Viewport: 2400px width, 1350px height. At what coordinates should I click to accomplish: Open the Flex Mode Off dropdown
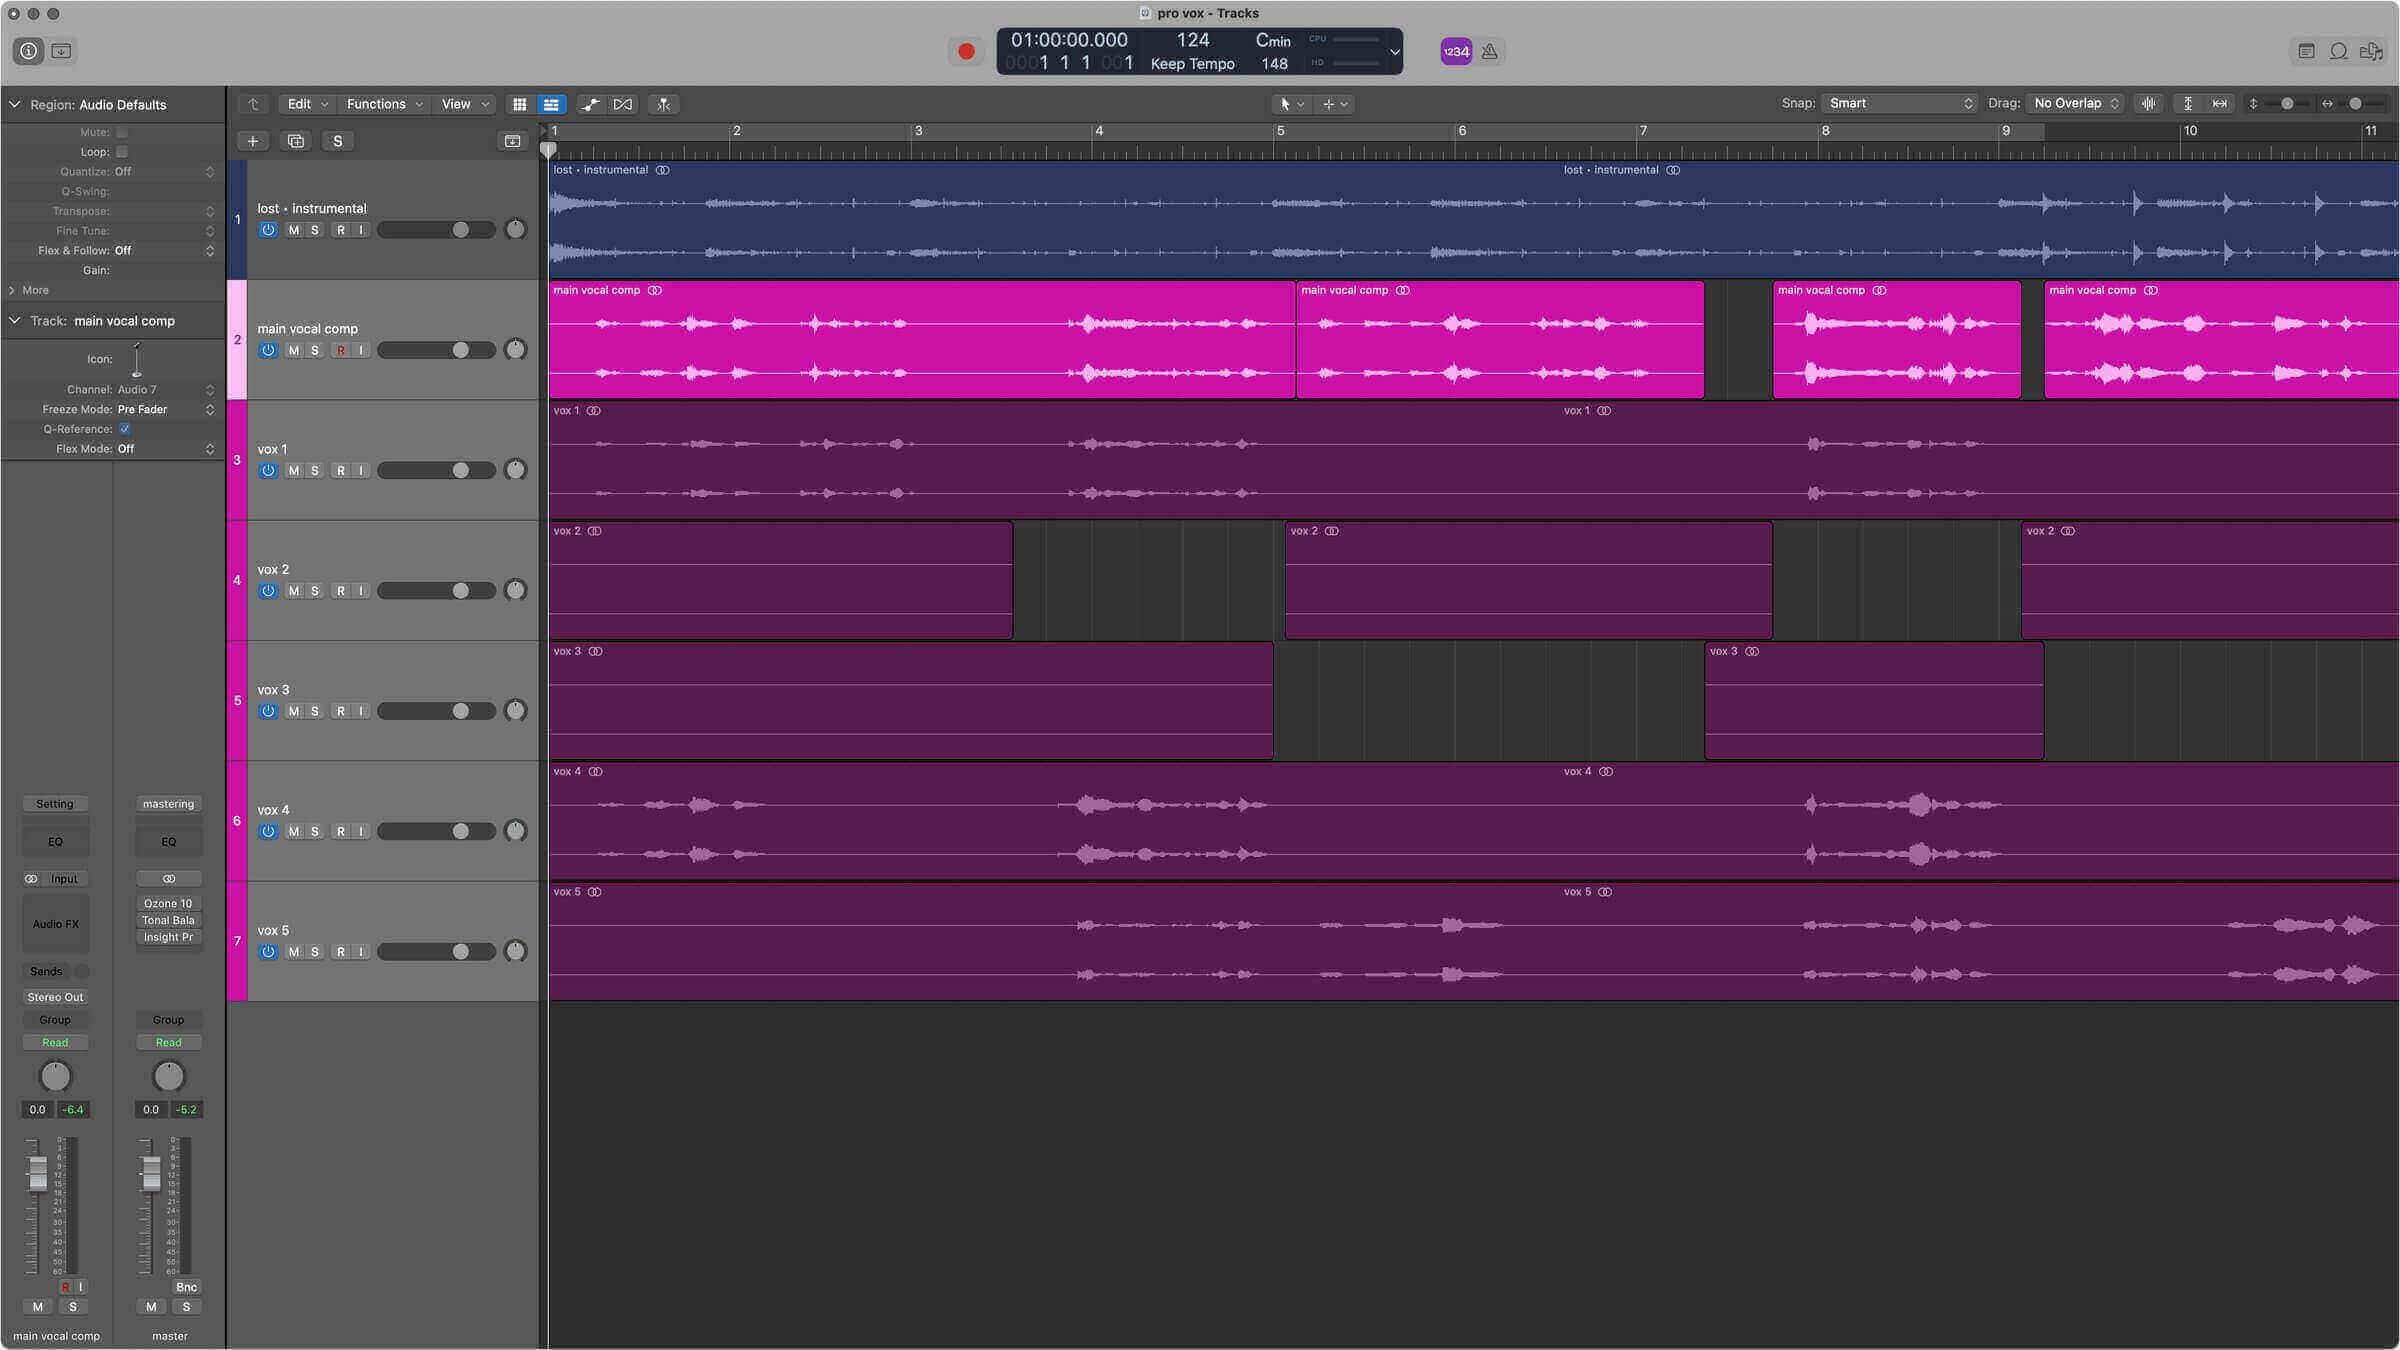point(165,449)
